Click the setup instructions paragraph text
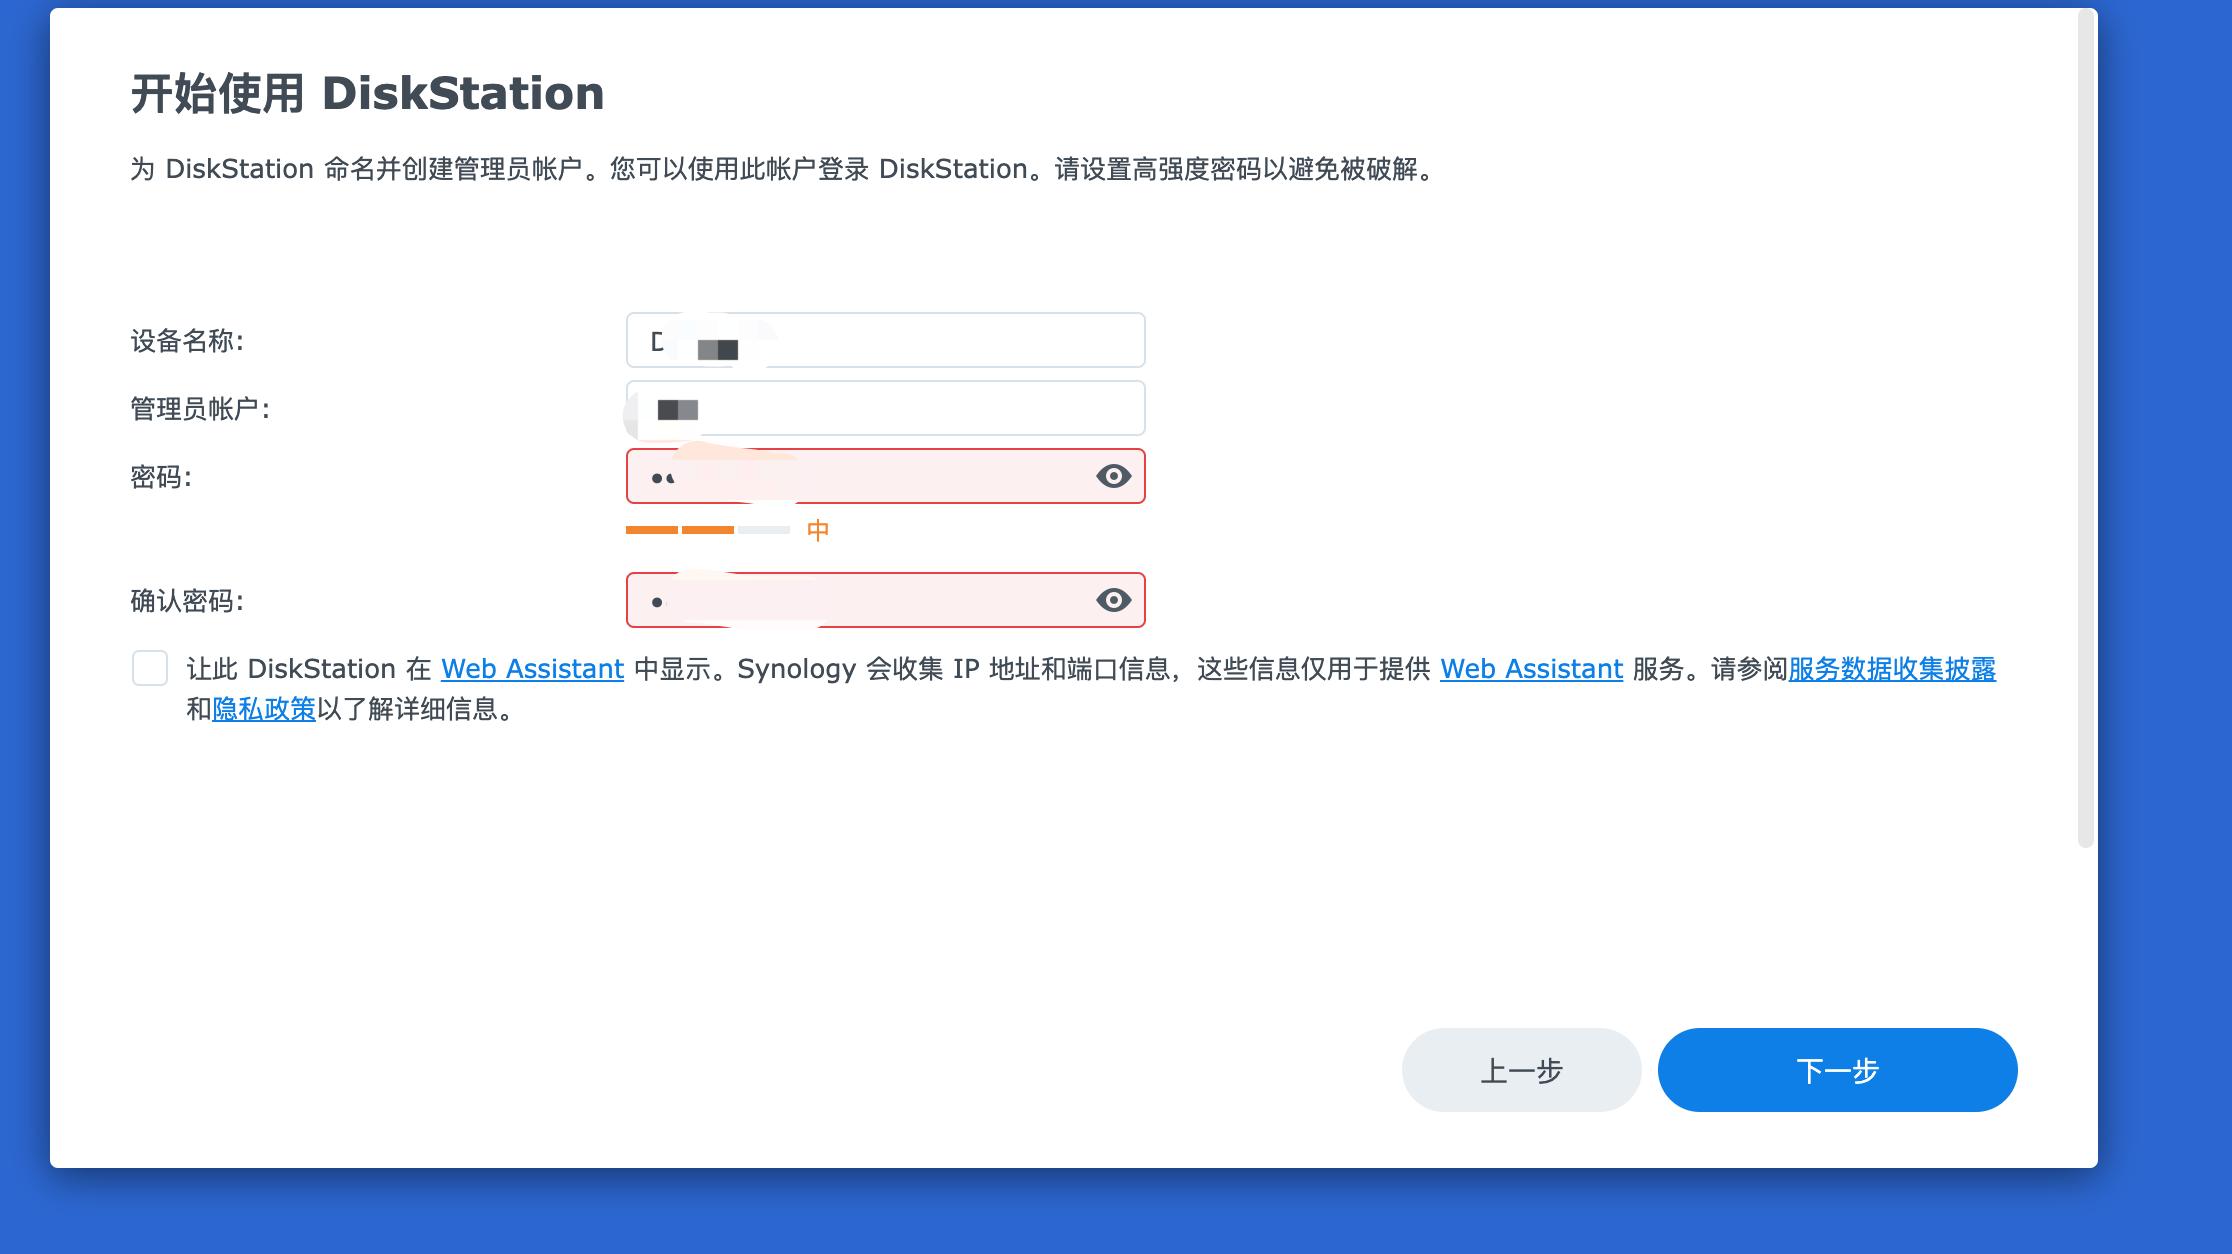Screen dimensions: 2232x1254 (778, 169)
